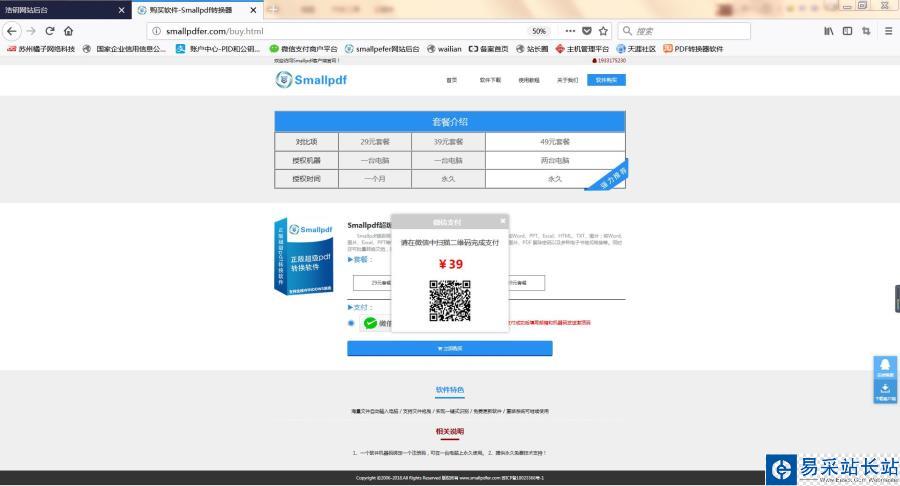Open the 微信支付商户平台 bookmark
The image size is (900, 486).
[304, 49]
